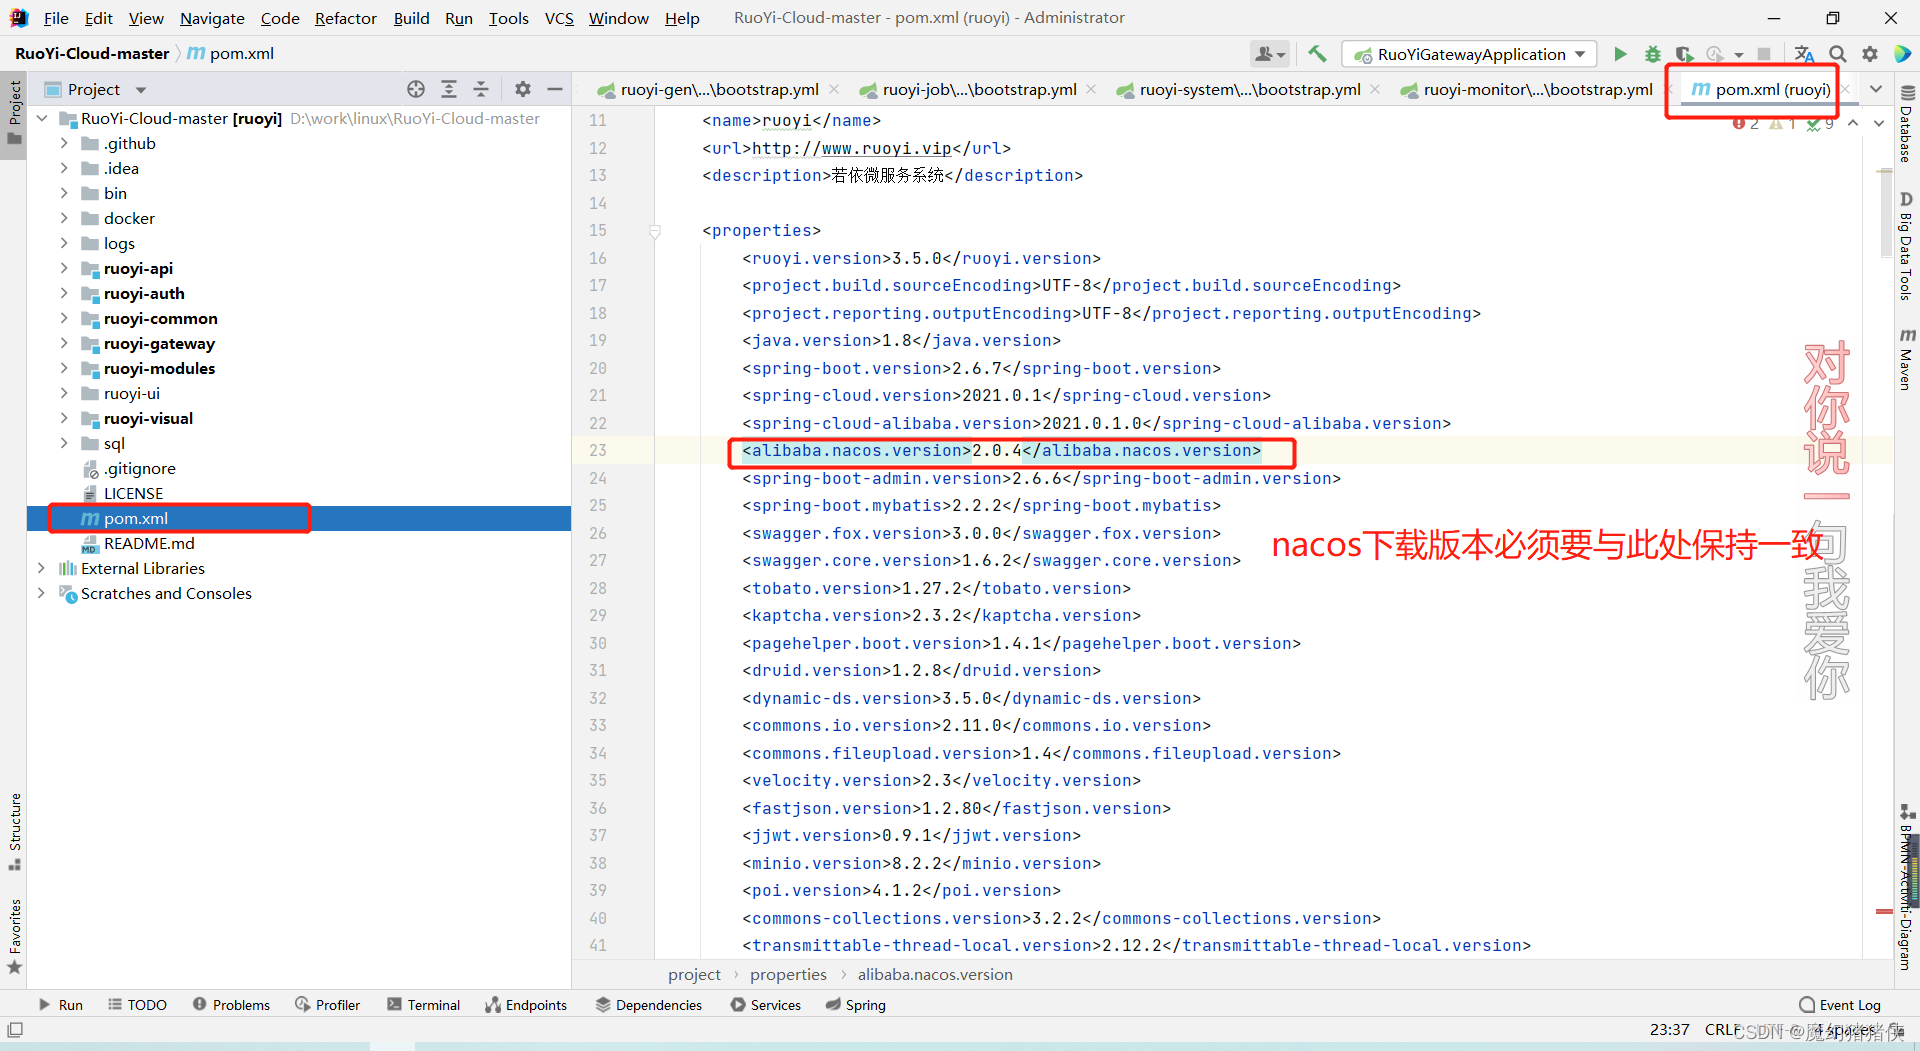Open the Run tool window button

click(60, 1005)
